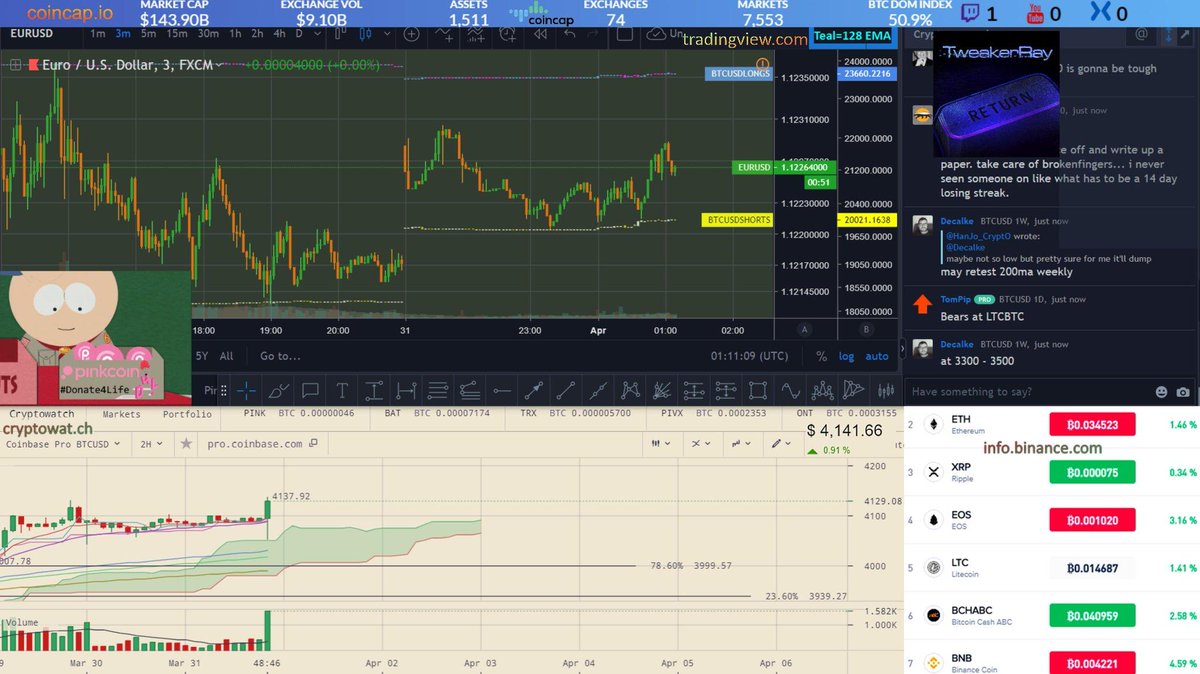Select the sine wave cycle tool
Image resolution: width=1200 pixels, height=674 pixels.
(x=789, y=390)
